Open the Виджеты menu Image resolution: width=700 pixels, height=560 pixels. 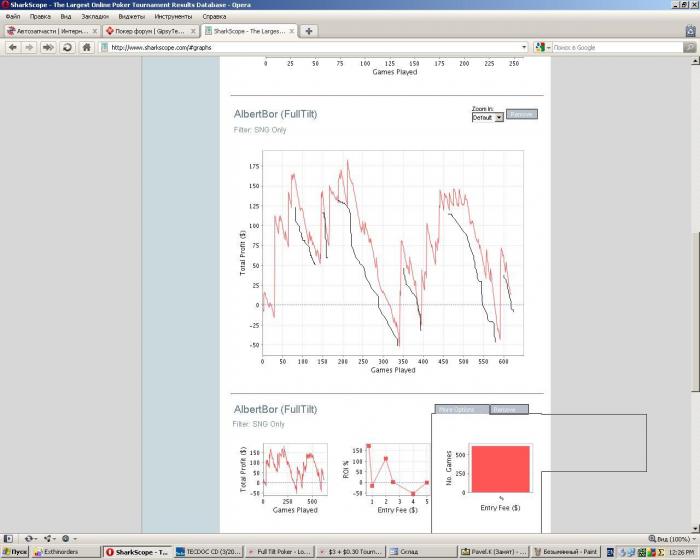coord(132,17)
